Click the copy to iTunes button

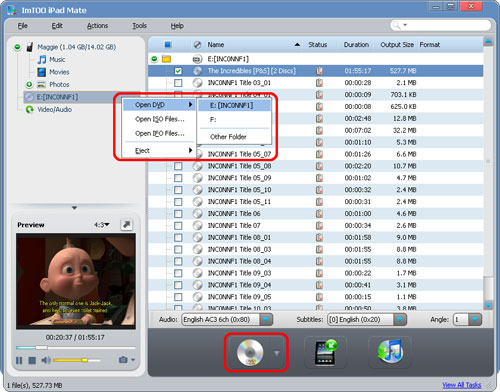click(390, 352)
